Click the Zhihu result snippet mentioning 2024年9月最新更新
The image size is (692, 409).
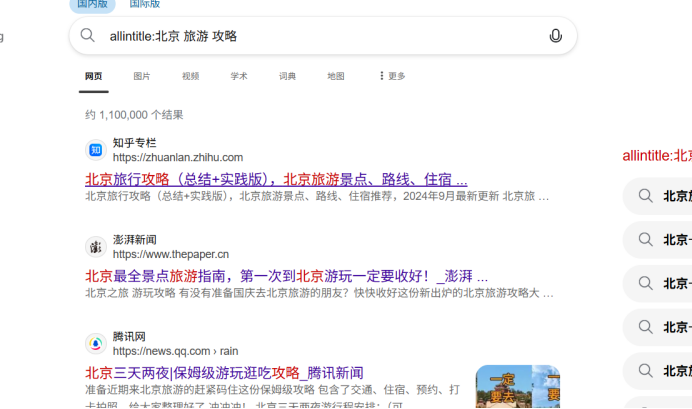tap(317, 196)
